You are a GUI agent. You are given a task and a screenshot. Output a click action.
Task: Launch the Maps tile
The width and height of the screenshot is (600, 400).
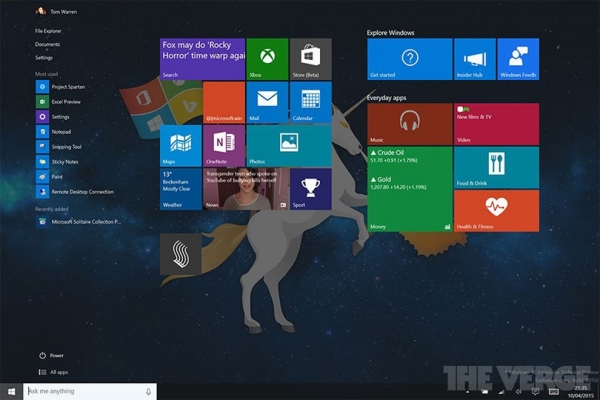(x=181, y=145)
